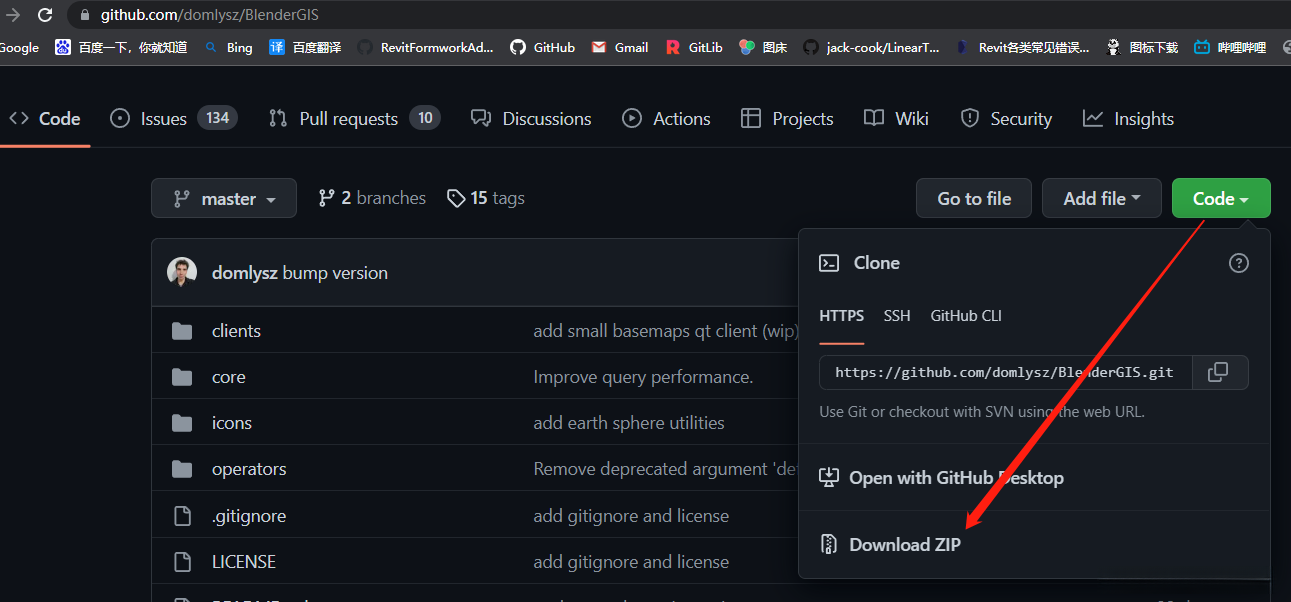Select the SSH clone option

coord(897,316)
